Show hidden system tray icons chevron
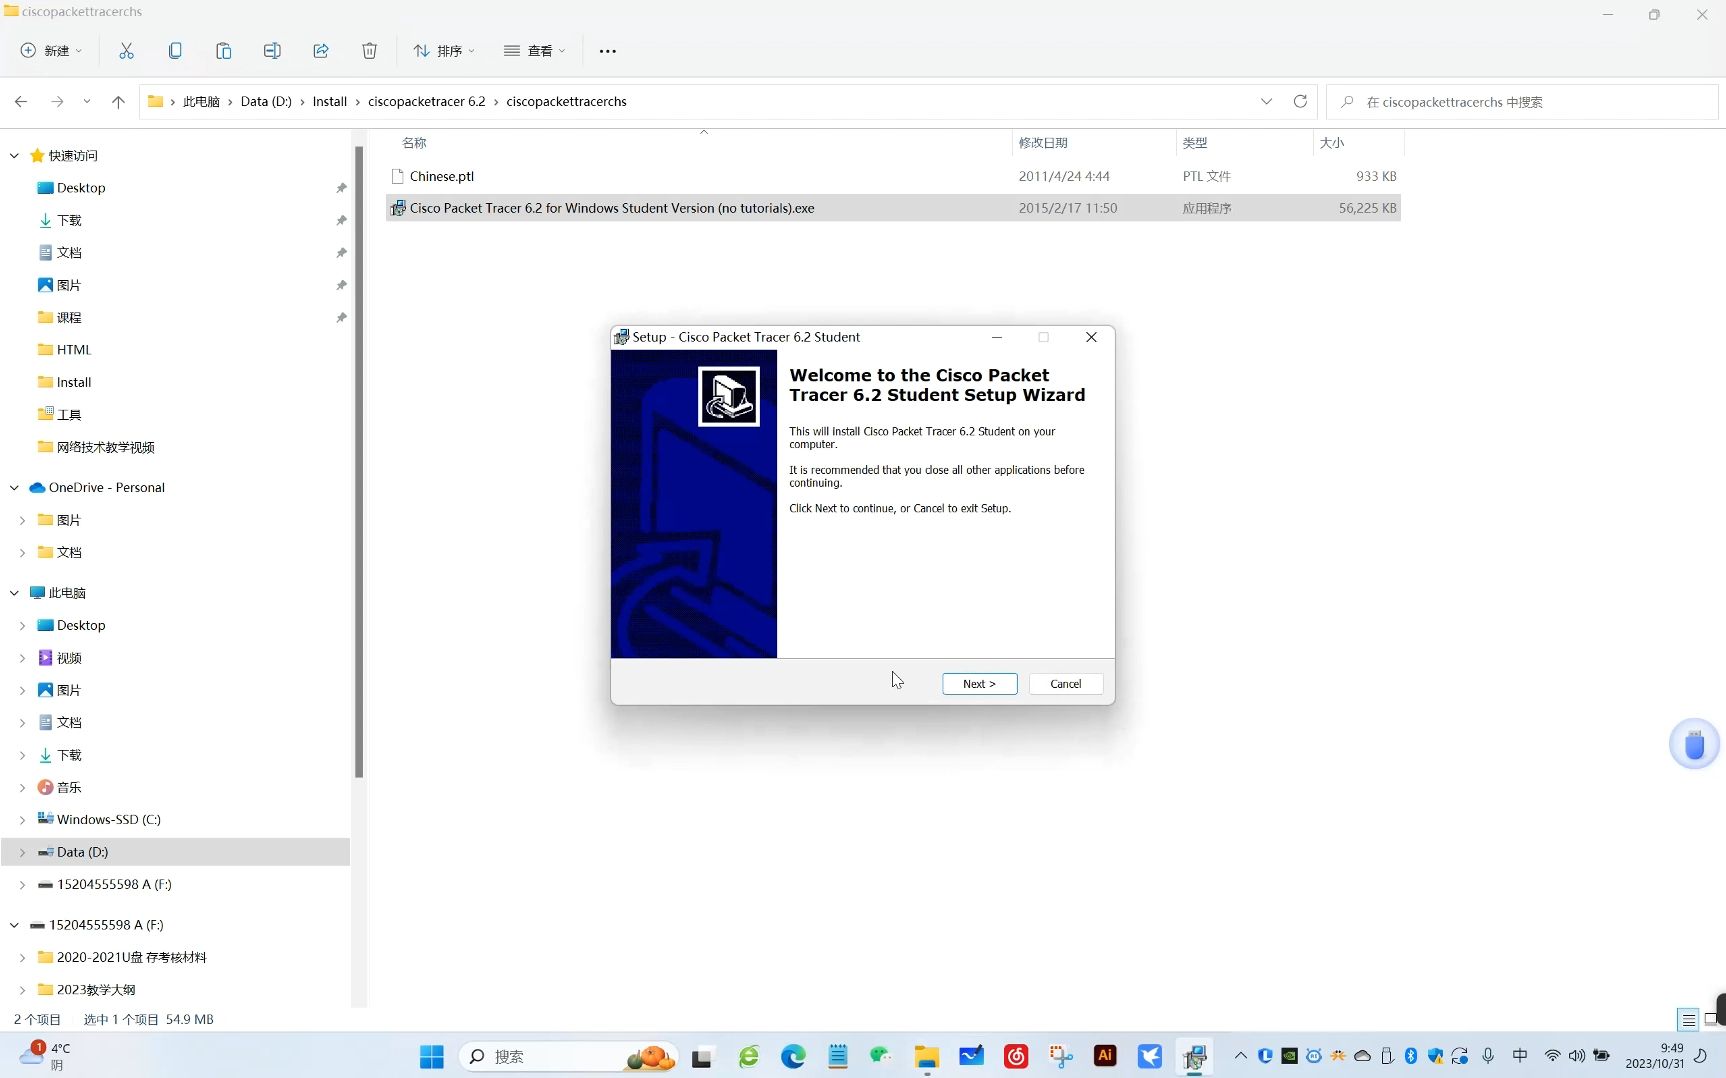The height and width of the screenshot is (1078, 1726). pyautogui.click(x=1240, y=1056)
